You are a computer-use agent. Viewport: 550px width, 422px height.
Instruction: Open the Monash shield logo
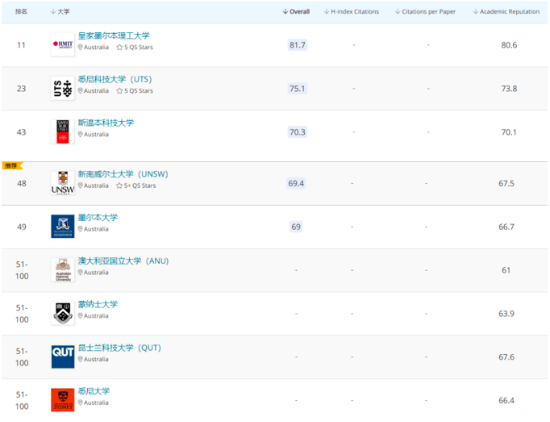click(62, 313)
